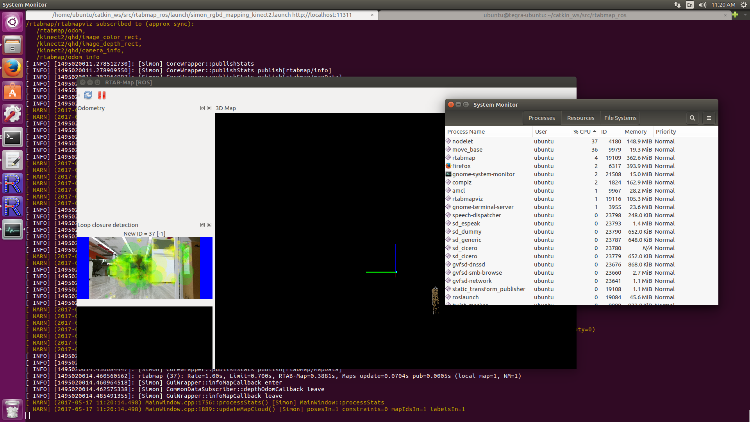The width and height of the screenshot is (750, 422).
Task: Switch to the Resources tab
Action: pos(580,118)
